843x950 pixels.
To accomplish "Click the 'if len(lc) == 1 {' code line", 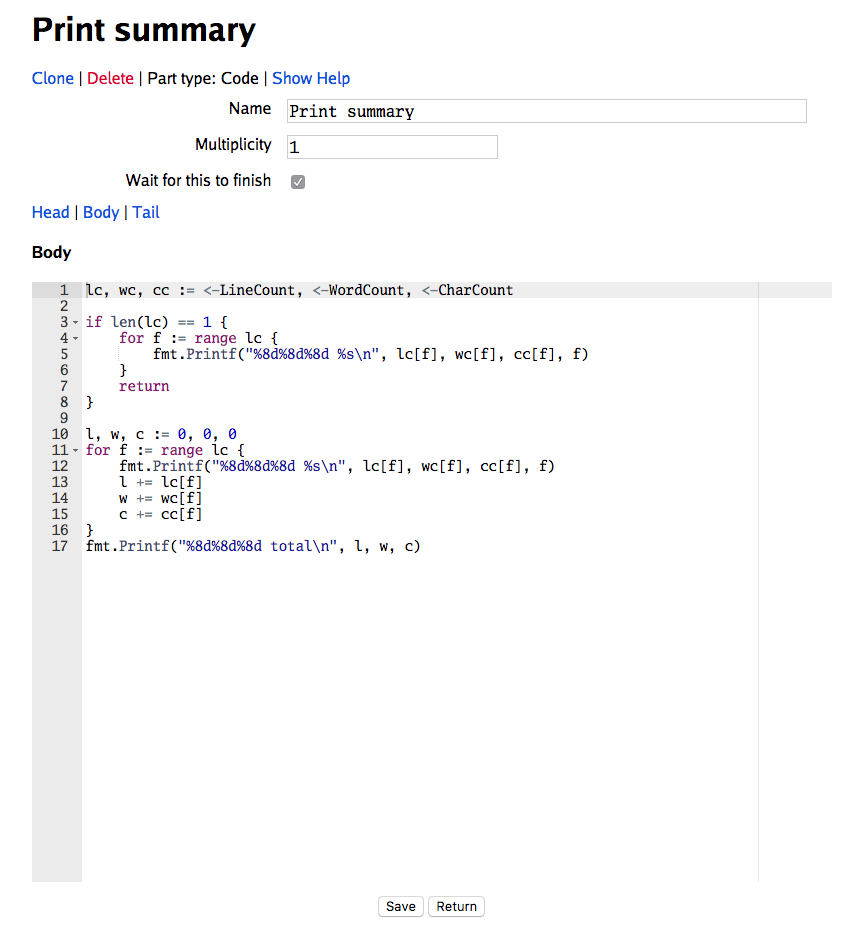I will [156, 322].
